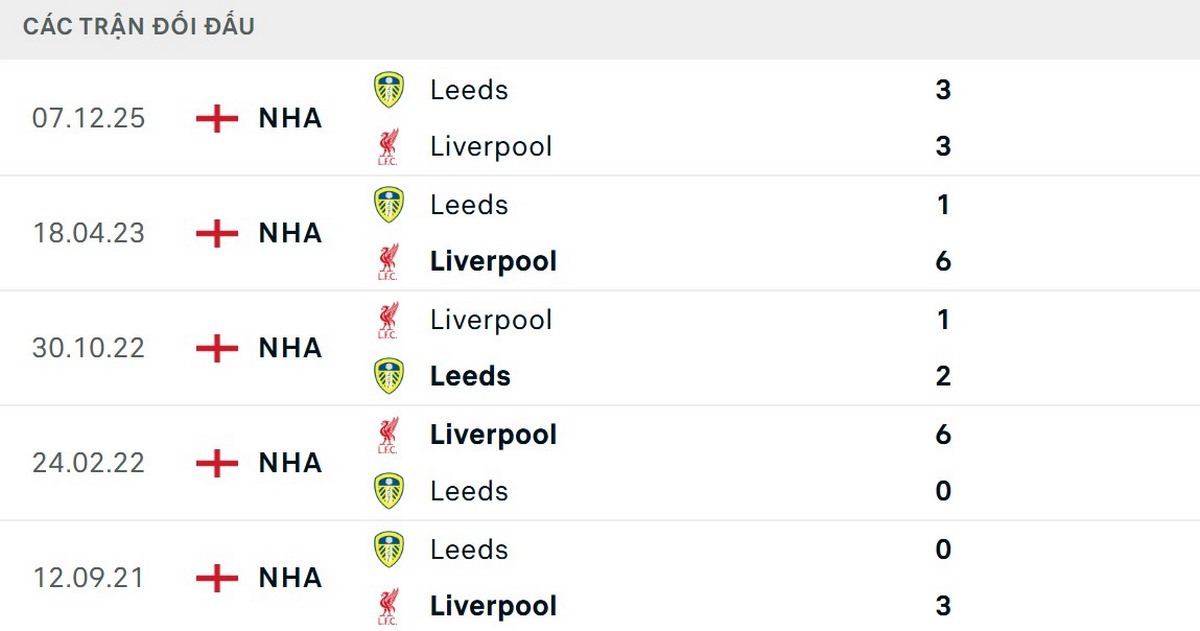Click the score 6 for Liverpool in 18.04.23

pos(941,261)
